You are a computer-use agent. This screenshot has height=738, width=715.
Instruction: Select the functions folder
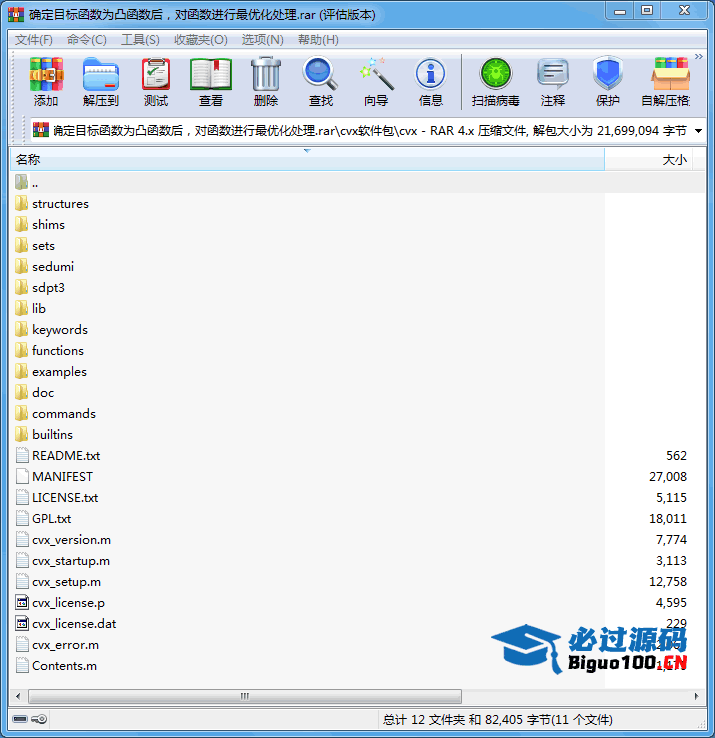(x=57, y=351)
